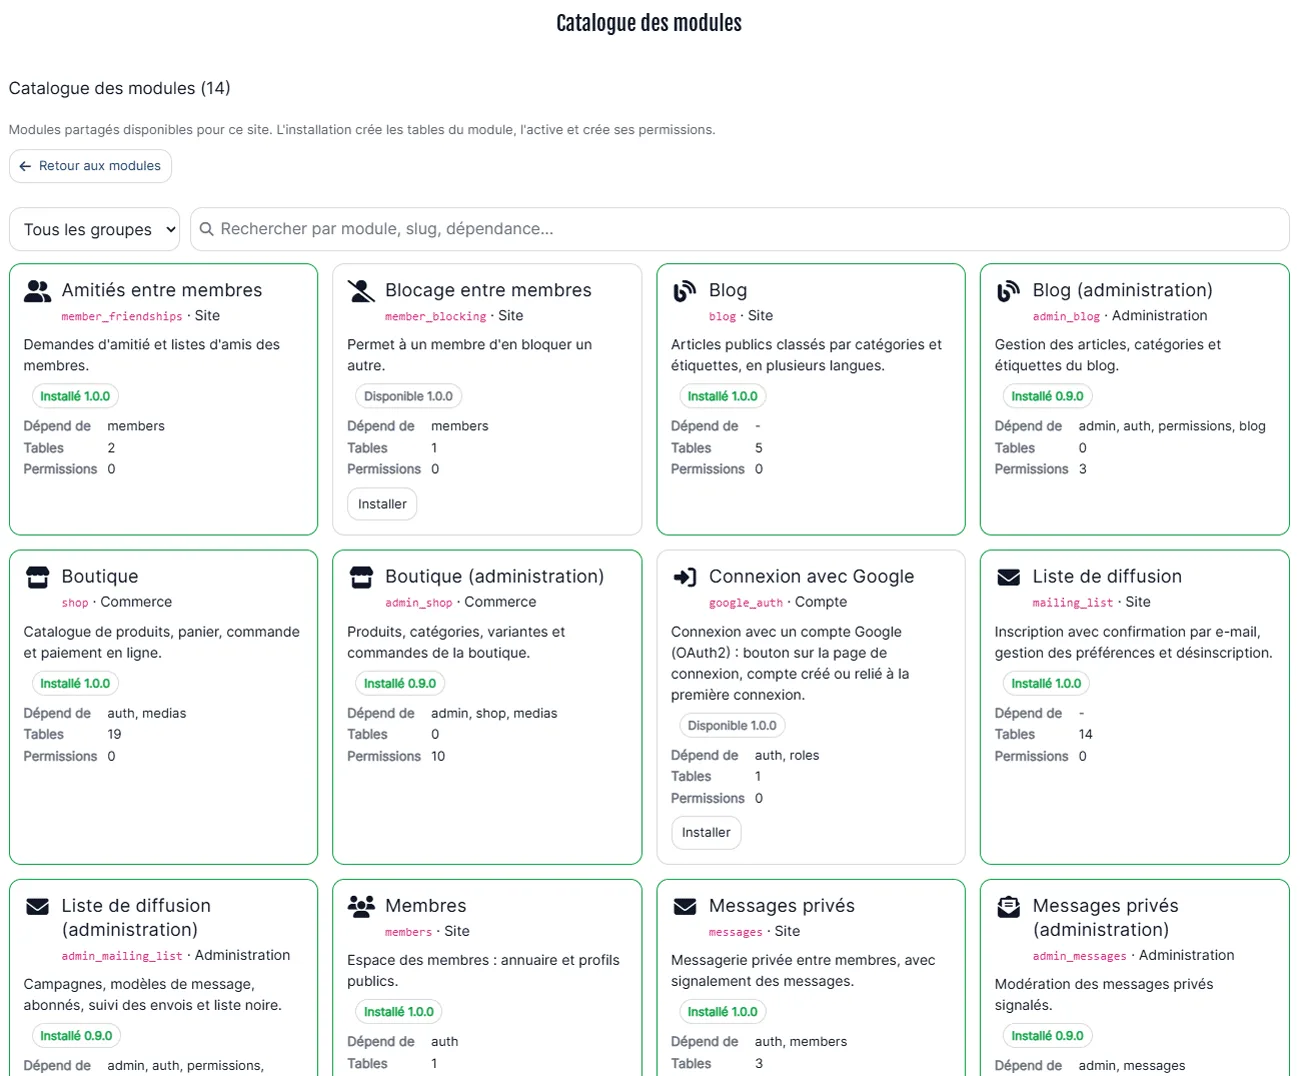
Task: Click the Installé 1.0.0 badge on Amitiés entre membres
Action: (75, 396)
